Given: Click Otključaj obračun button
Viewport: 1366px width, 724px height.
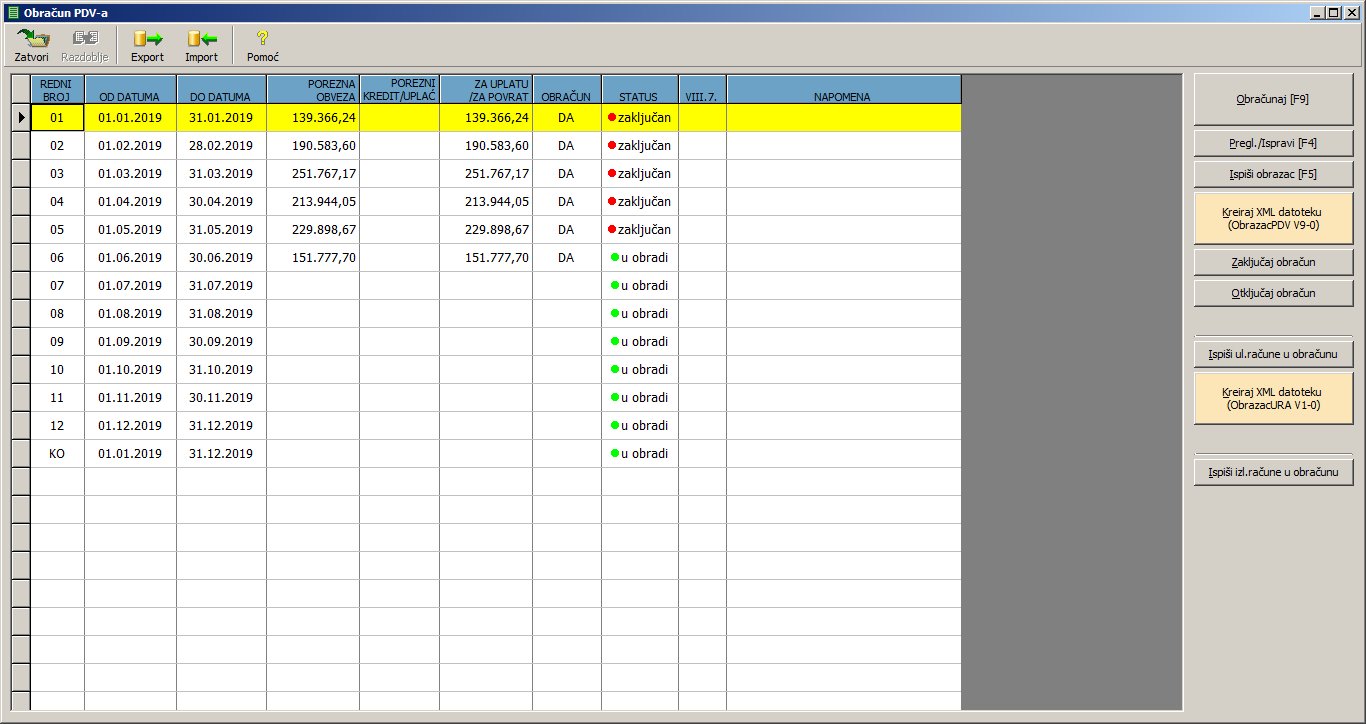Looking at the screenshot, I should (1273, 293).
